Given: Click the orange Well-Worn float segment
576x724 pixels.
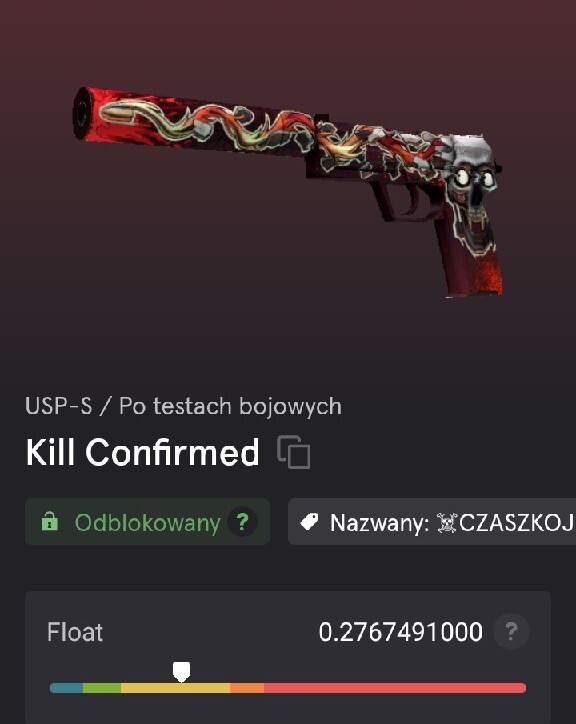Looking at the screenshot, I should 247,688.
